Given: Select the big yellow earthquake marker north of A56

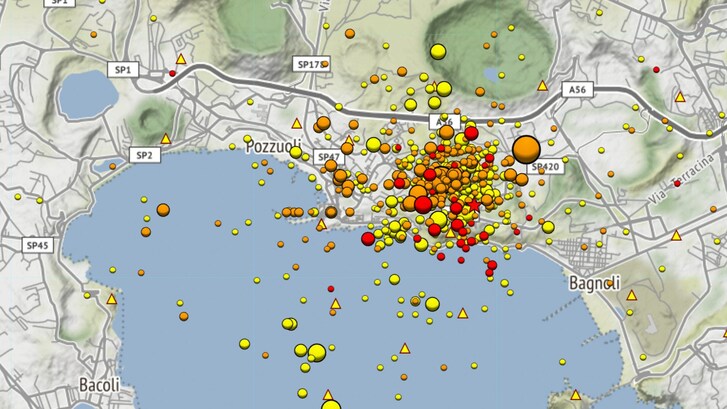Looking at the screenshot, I should click(437, 52).
